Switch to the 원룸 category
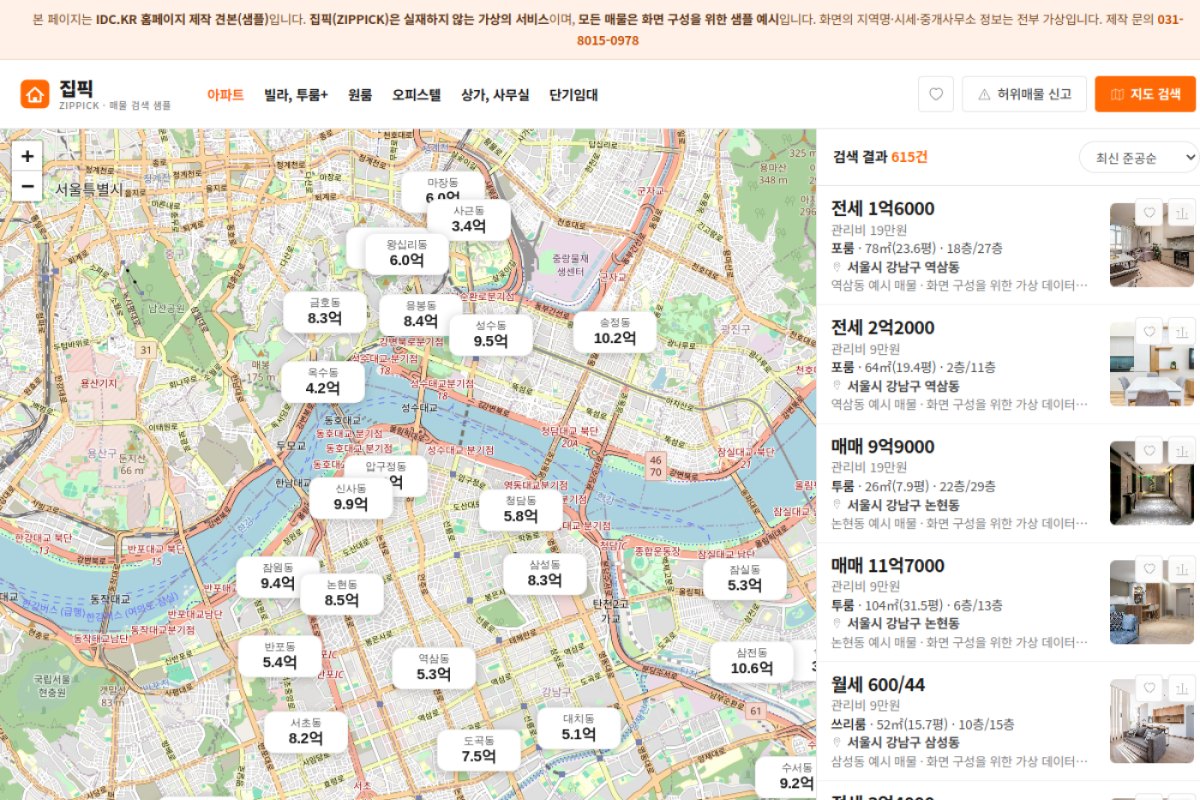1200x800 pixels. 360,95
